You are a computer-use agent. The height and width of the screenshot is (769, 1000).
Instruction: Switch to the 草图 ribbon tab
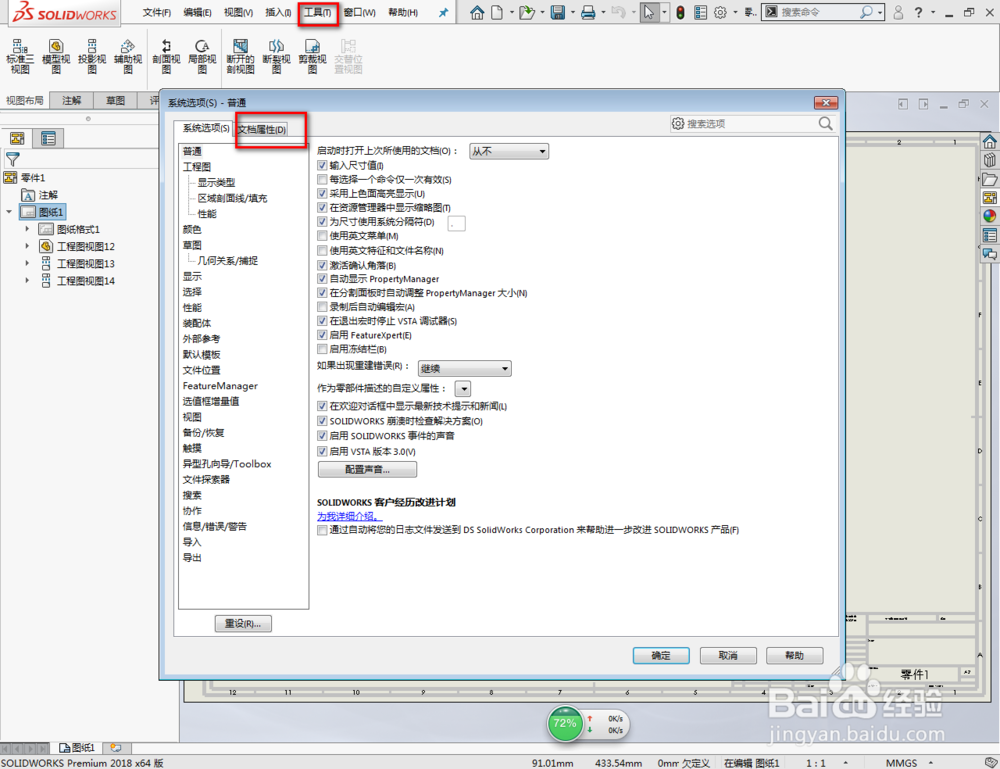tap(115, 100)
